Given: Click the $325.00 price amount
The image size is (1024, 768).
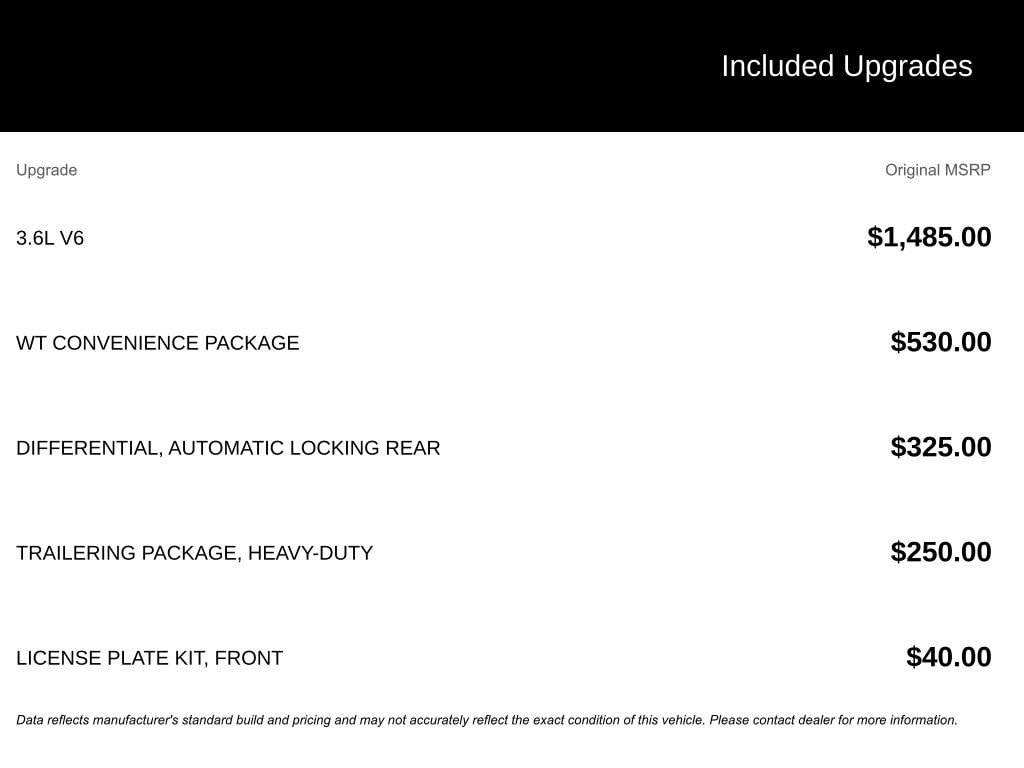Looking at the screenshot, I should click(940, 447).
